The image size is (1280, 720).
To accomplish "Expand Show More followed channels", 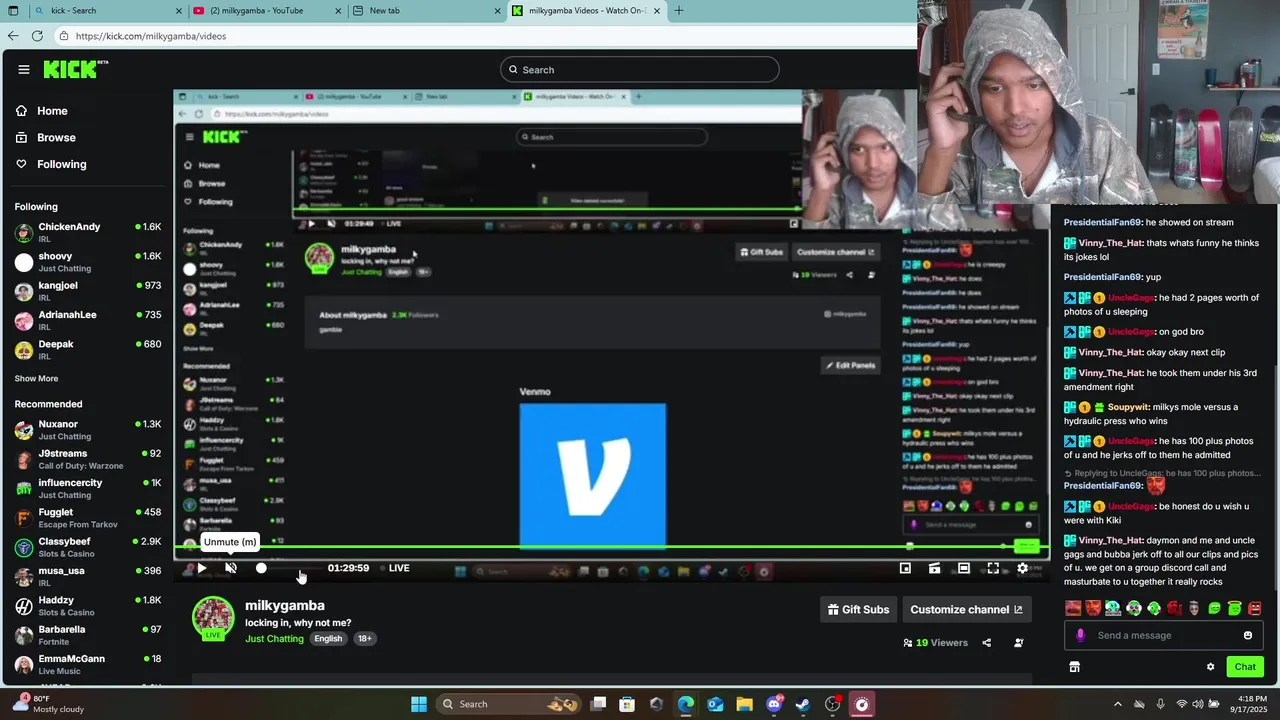I will 36,379.
